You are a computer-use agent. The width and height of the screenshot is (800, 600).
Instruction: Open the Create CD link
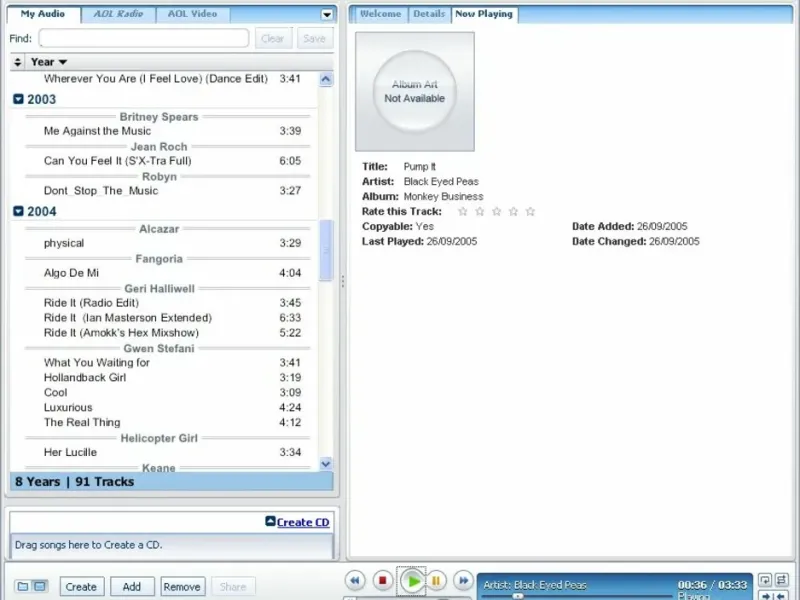[303, 522]
